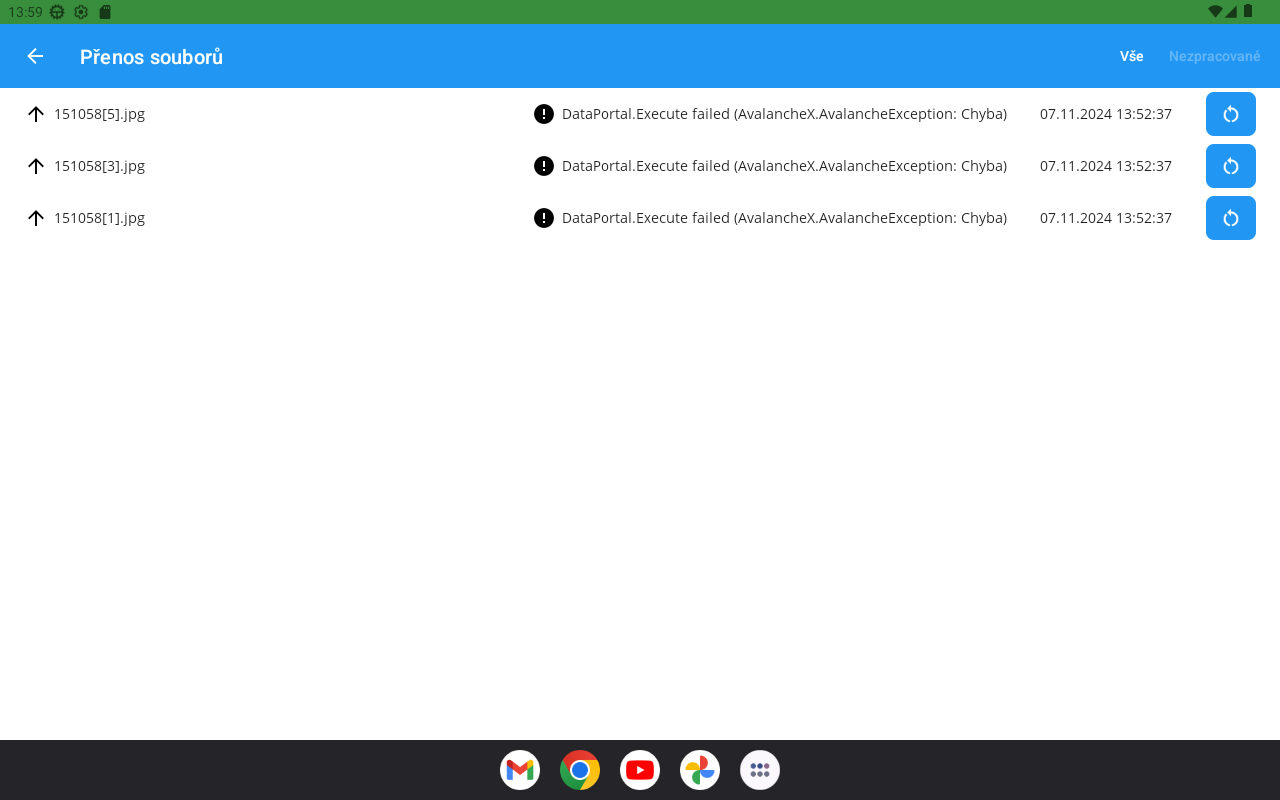The height and width of the screenshot is (800, 1280).
Task: Click the error icon for 151058[5].jpg
Action: point(543,114)
